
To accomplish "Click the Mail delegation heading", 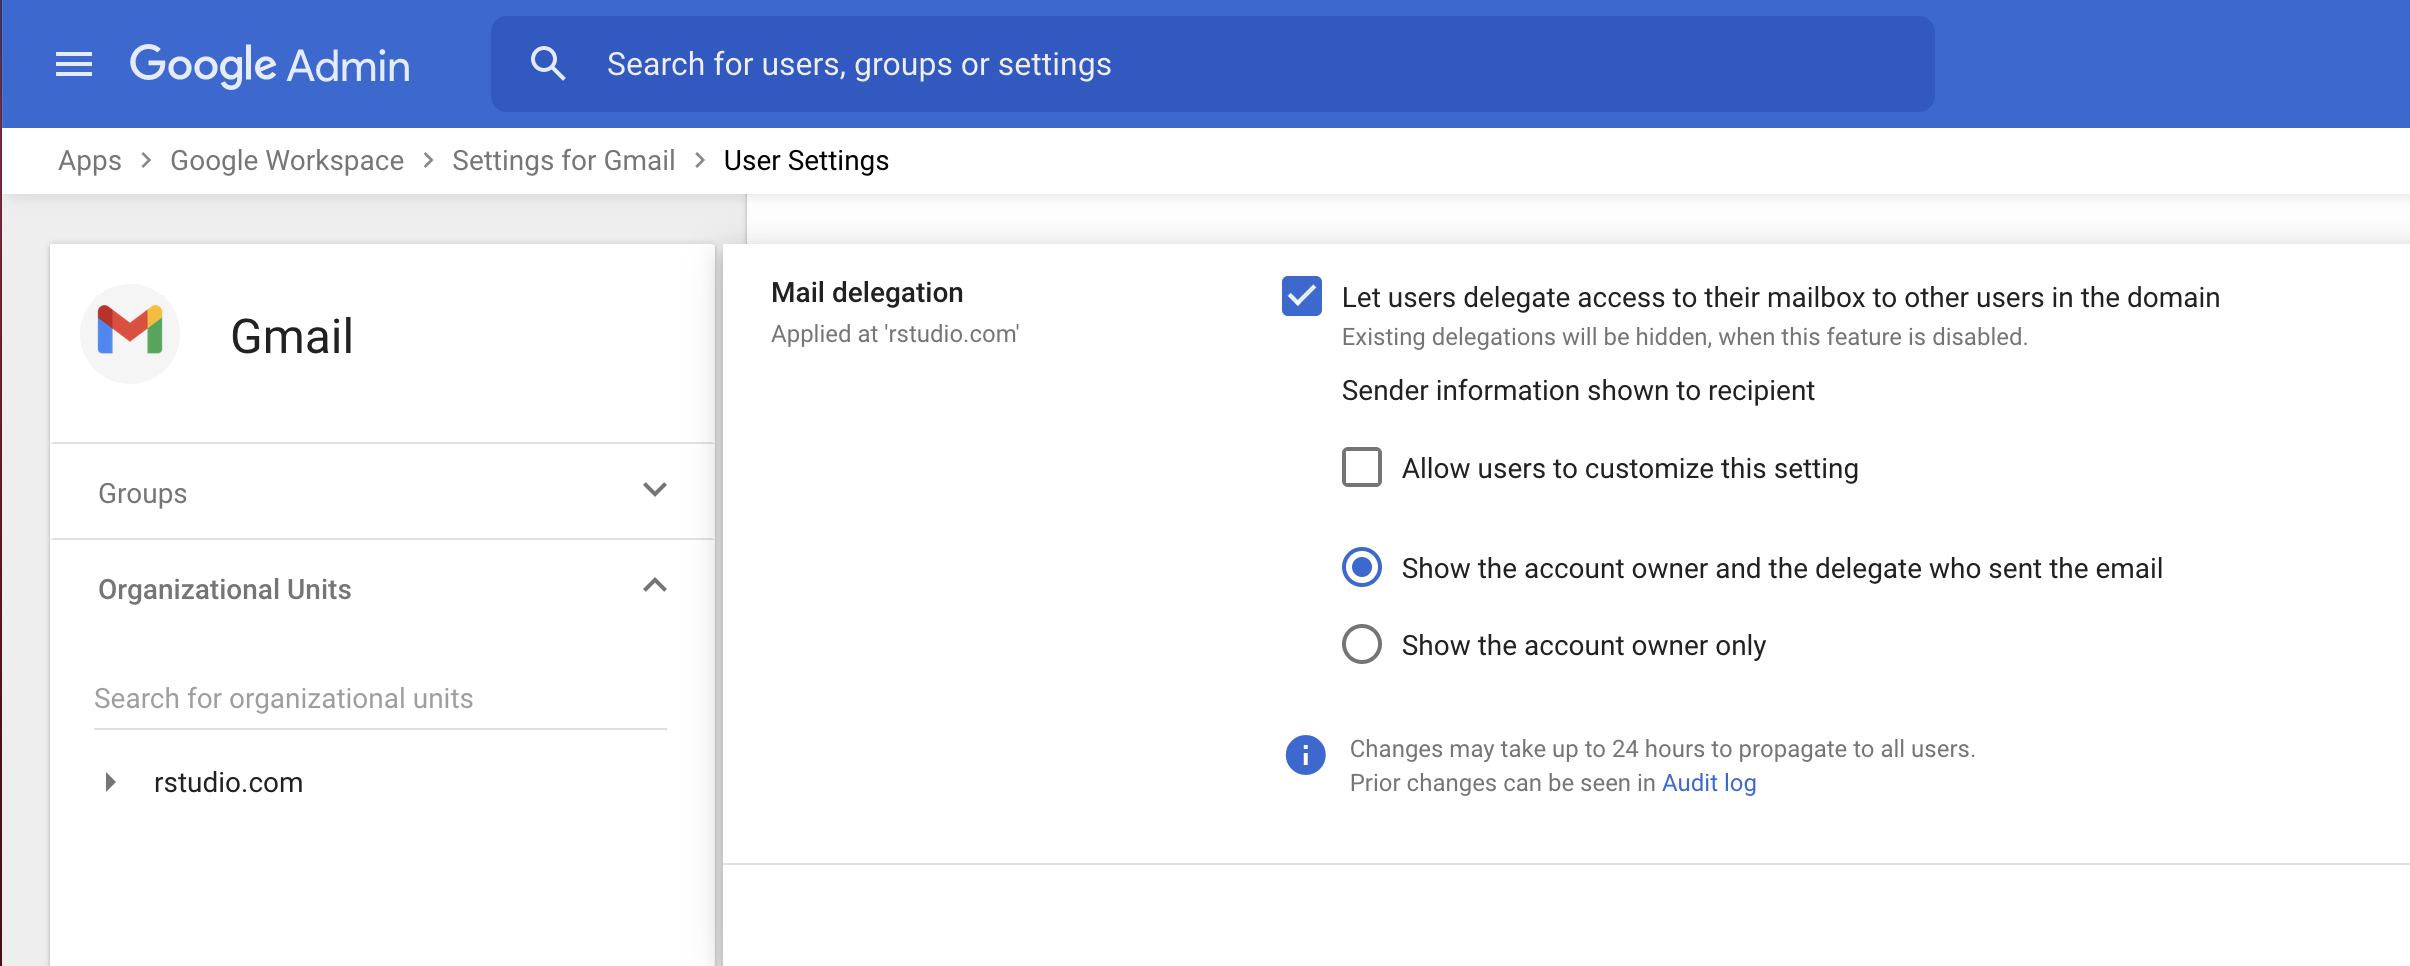I will [x=867, y=292].
